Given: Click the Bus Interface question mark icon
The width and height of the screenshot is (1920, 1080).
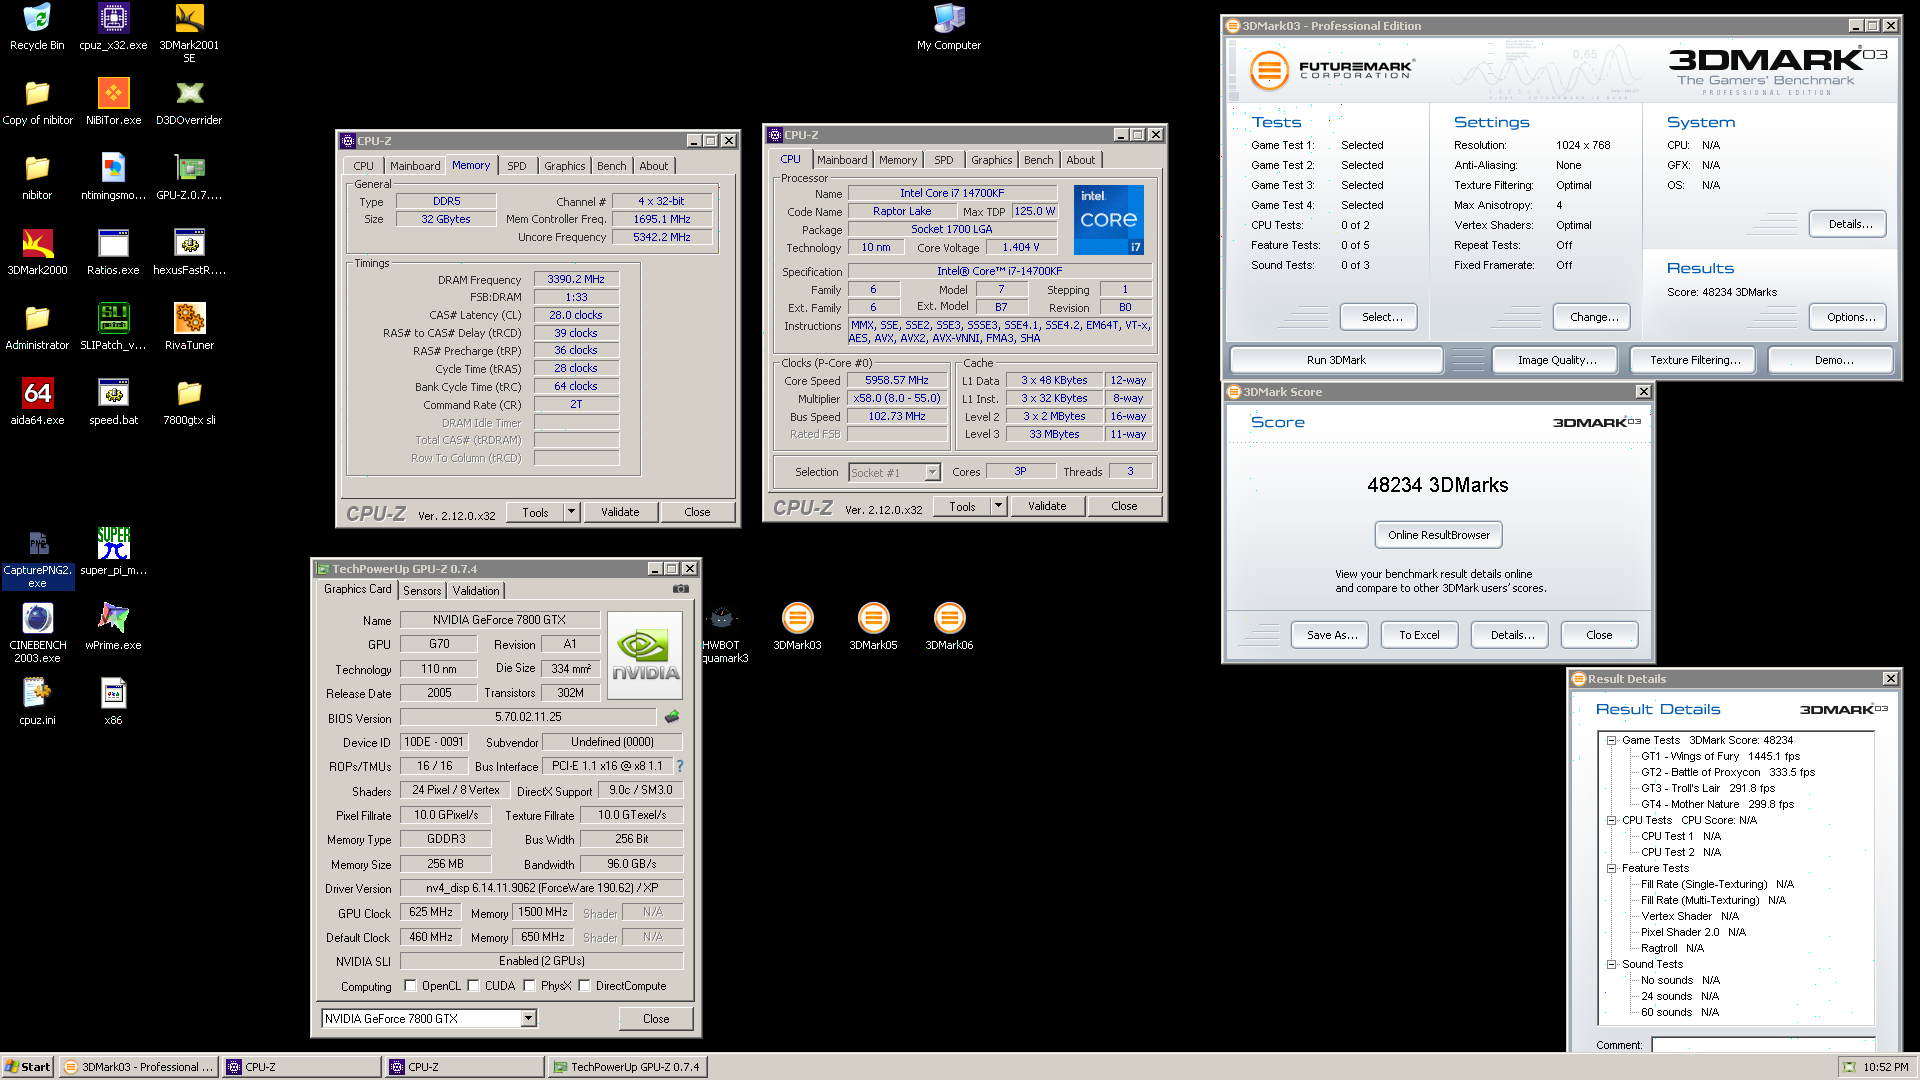Looking at the screenshot, I should [x=680, y=766].
